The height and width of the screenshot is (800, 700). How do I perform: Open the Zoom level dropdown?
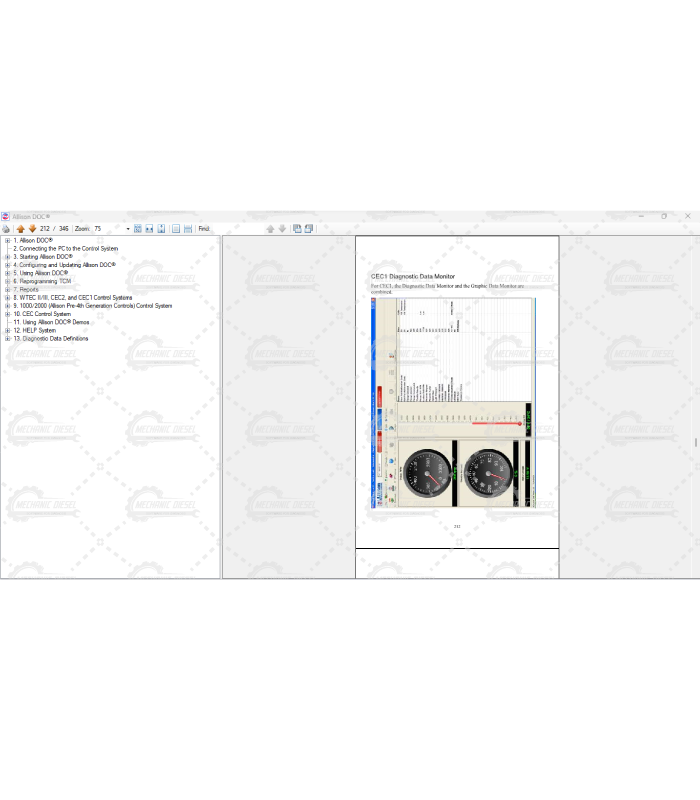[x=127, y=229]
